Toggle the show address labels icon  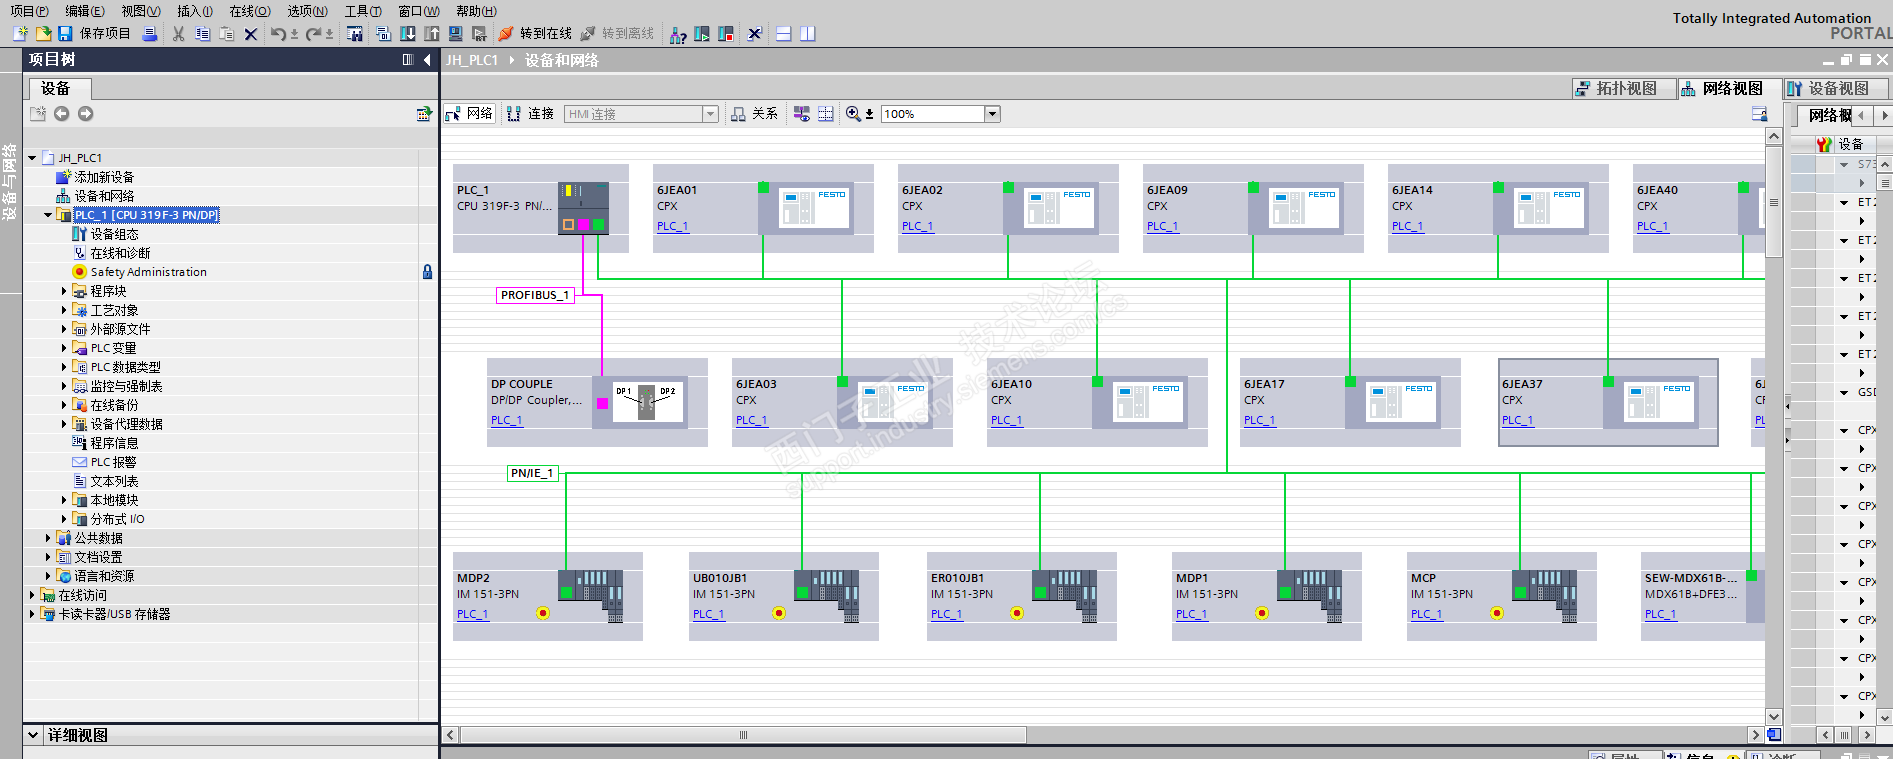tap(802, 114)
